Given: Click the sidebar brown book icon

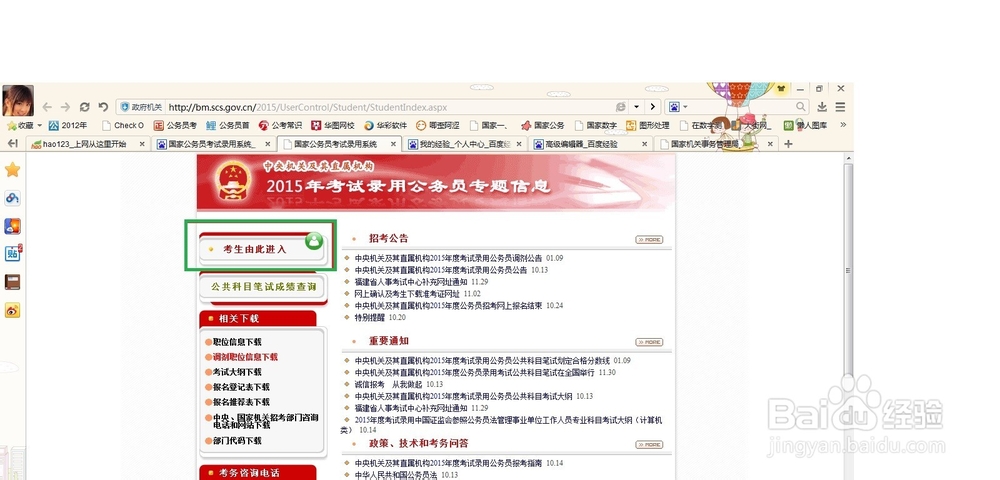Looking at the screenshot, I should coord(12,282).
